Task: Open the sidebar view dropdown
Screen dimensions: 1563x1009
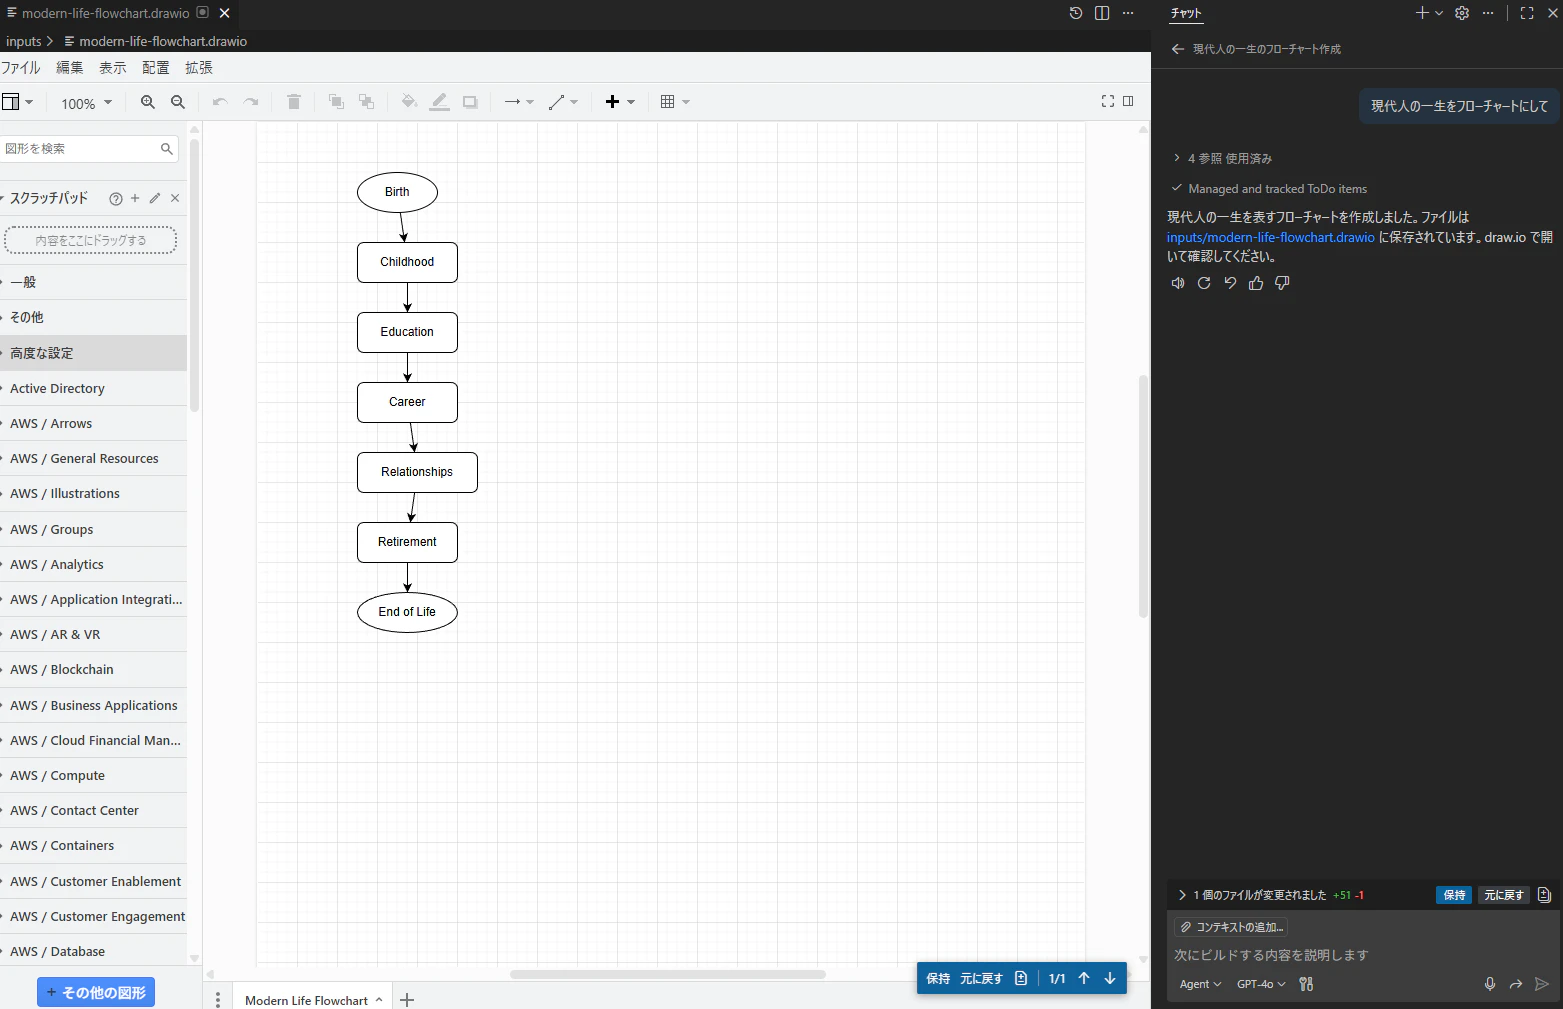Action: 18,102
